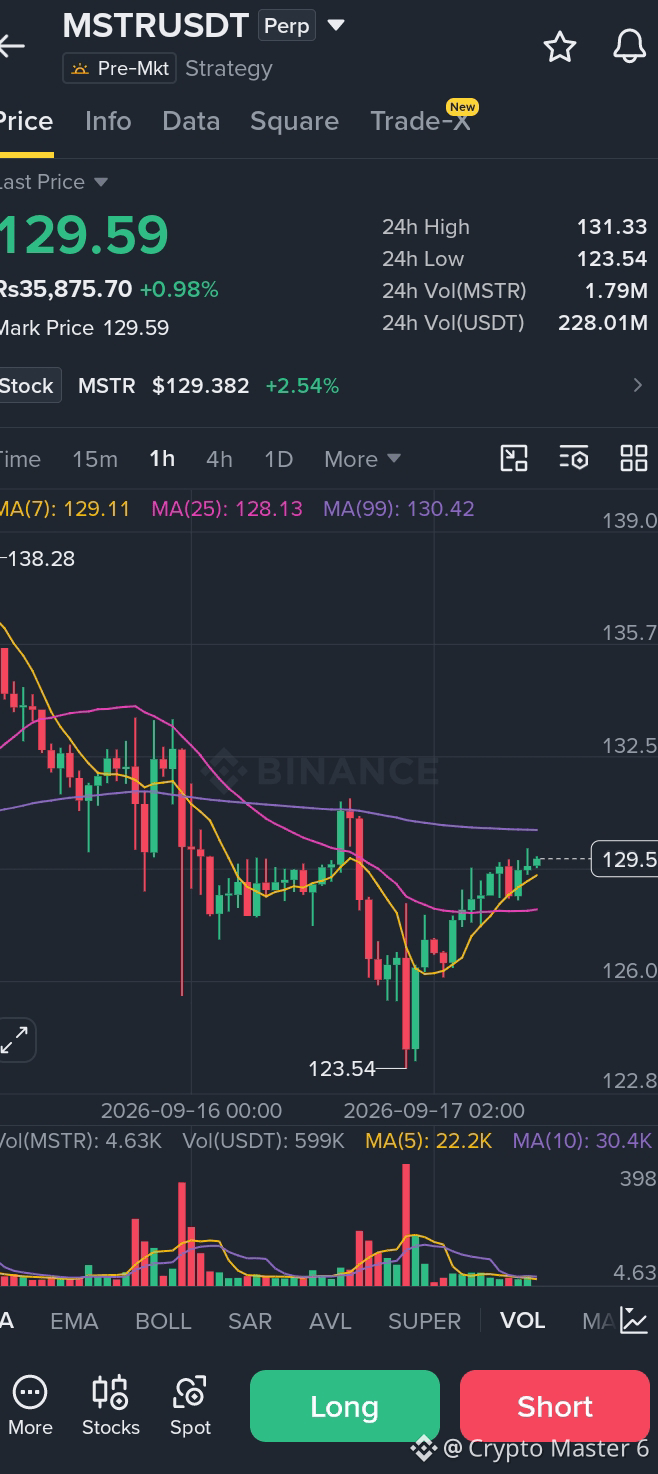Select the 15m timeframe

[95, 459]
